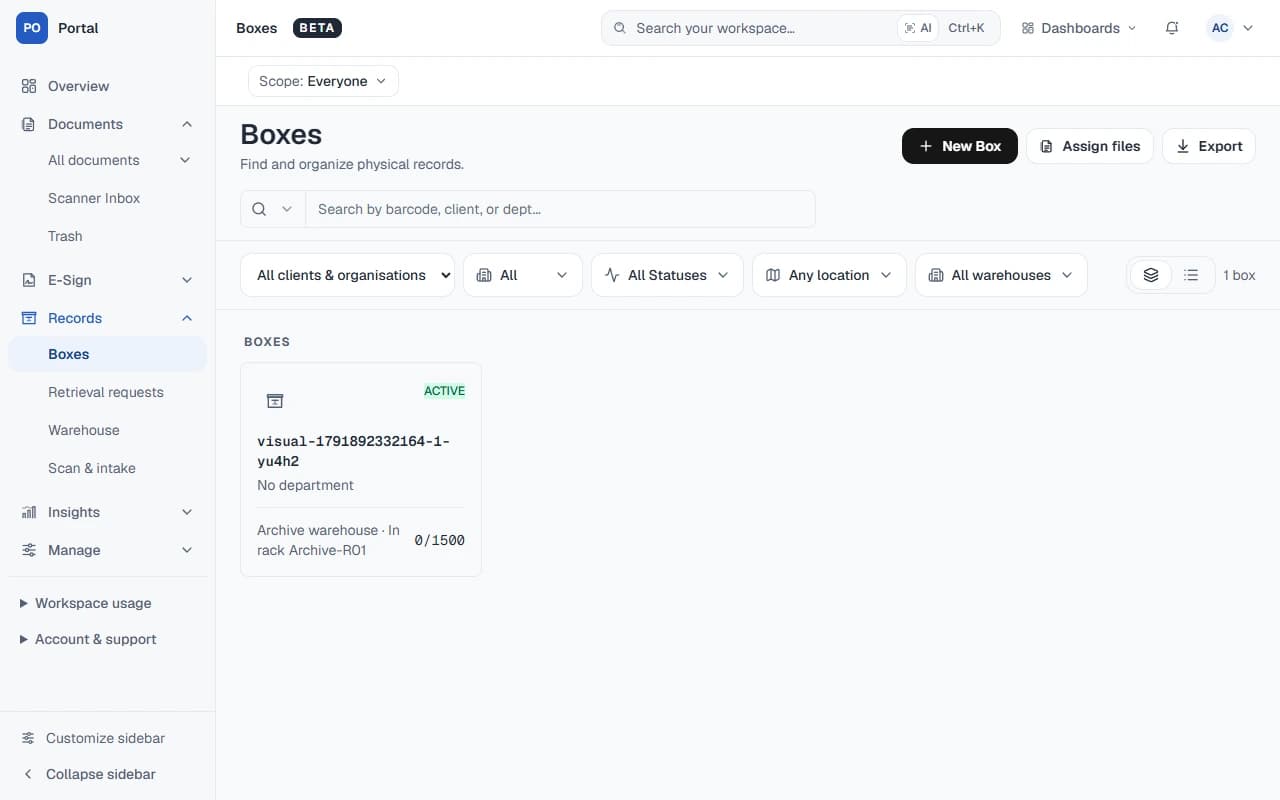Open Scan & intake
Image resolution: width=1280 pixels, height=800 pixels.
point(107,468)
